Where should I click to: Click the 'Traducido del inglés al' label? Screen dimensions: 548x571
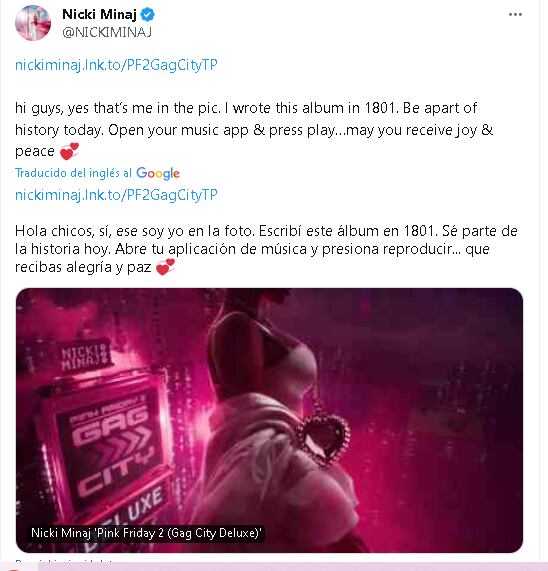73,173
